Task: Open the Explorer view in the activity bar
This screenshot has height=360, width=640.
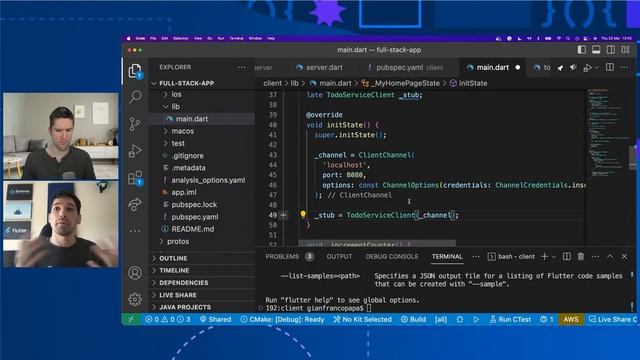Action: pyautogui.click(x=135, y=71)
